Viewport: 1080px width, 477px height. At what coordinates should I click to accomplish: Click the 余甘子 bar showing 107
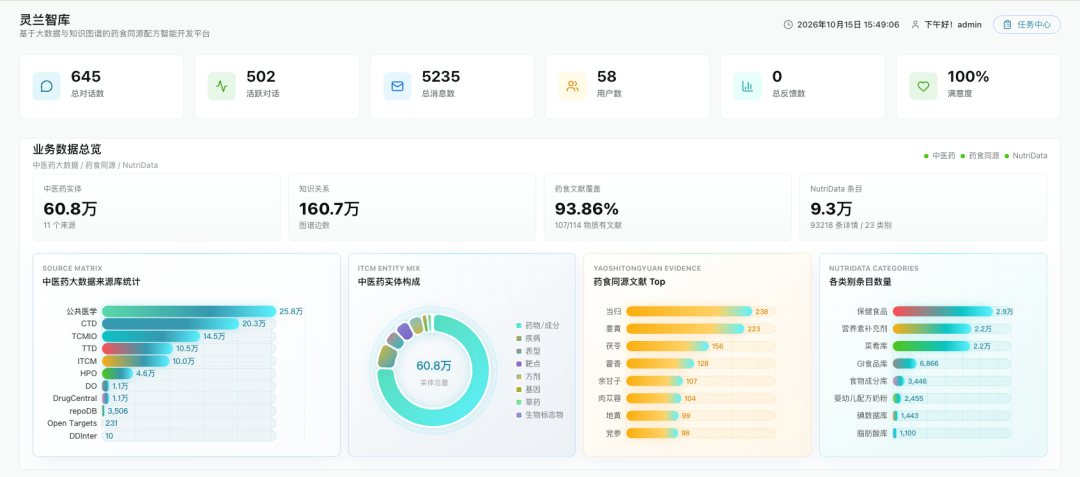(654, 381)
